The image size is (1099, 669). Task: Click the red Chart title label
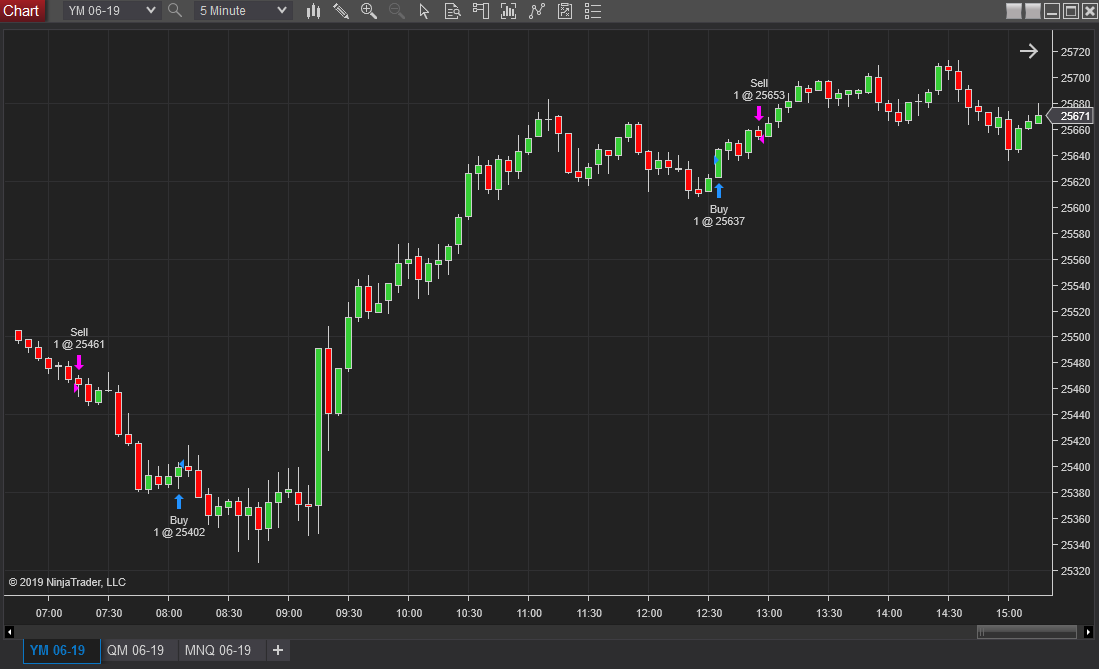22,11
